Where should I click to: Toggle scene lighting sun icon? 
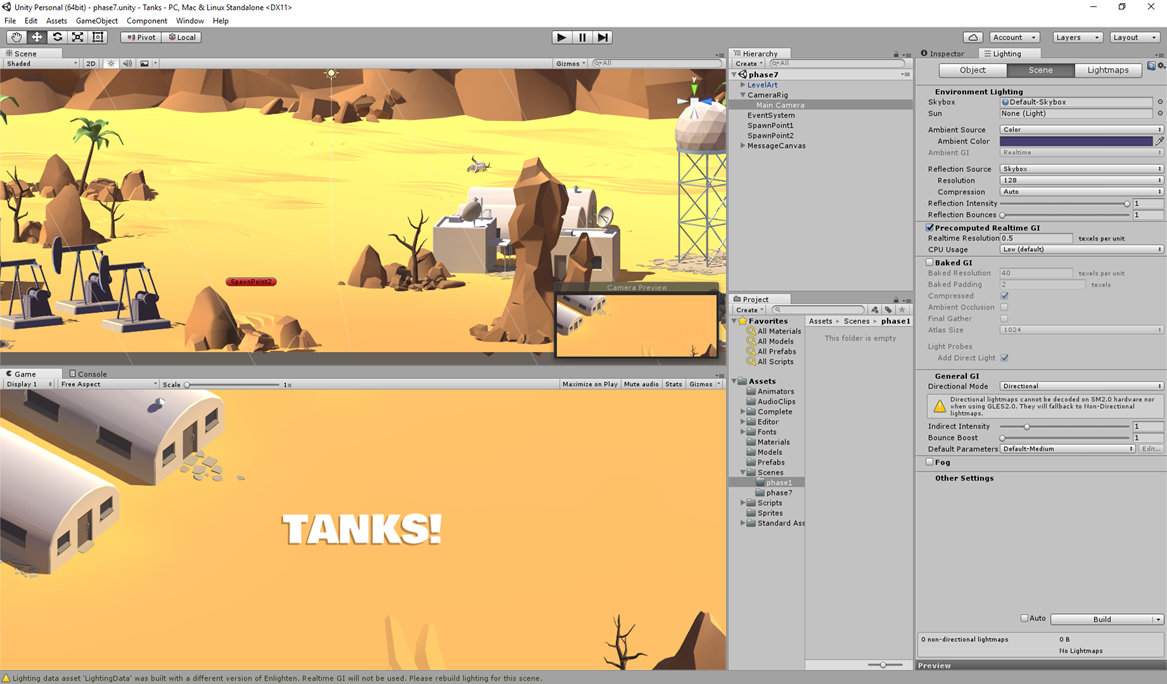coord(112,64)
